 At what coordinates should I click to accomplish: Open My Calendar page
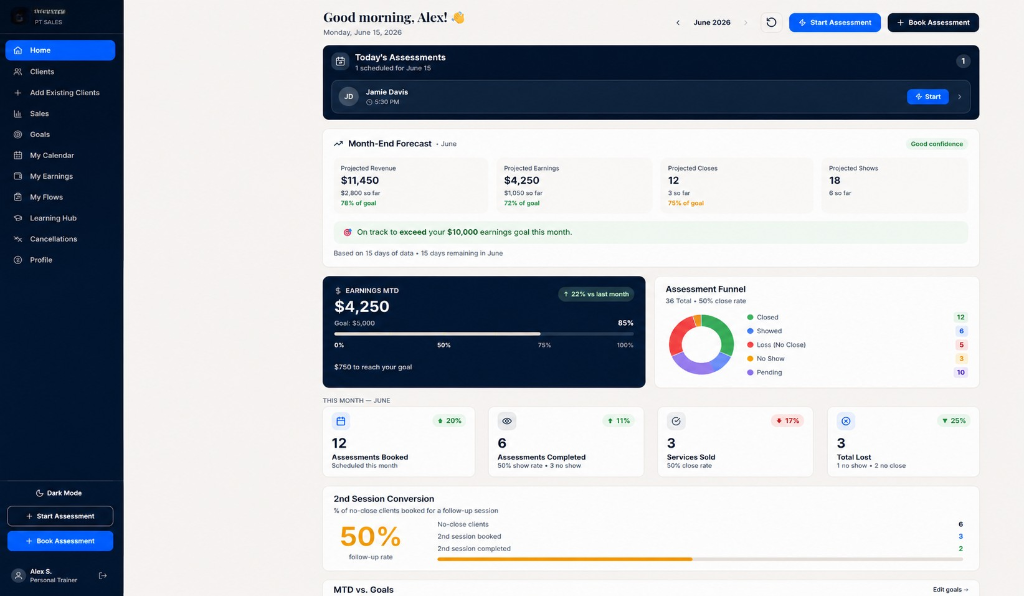click(60, 155)
